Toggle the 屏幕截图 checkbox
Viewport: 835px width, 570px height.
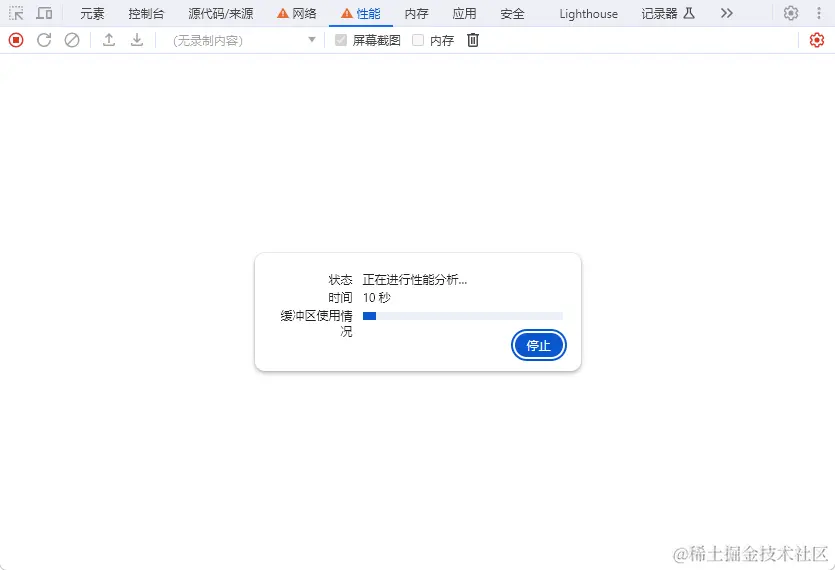[341, 40]
